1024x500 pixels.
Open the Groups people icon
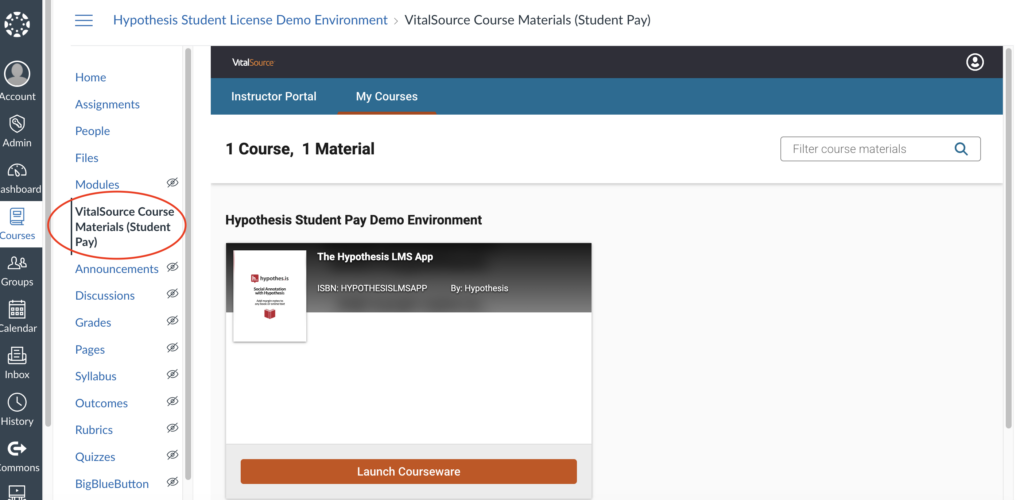(17, 263)
